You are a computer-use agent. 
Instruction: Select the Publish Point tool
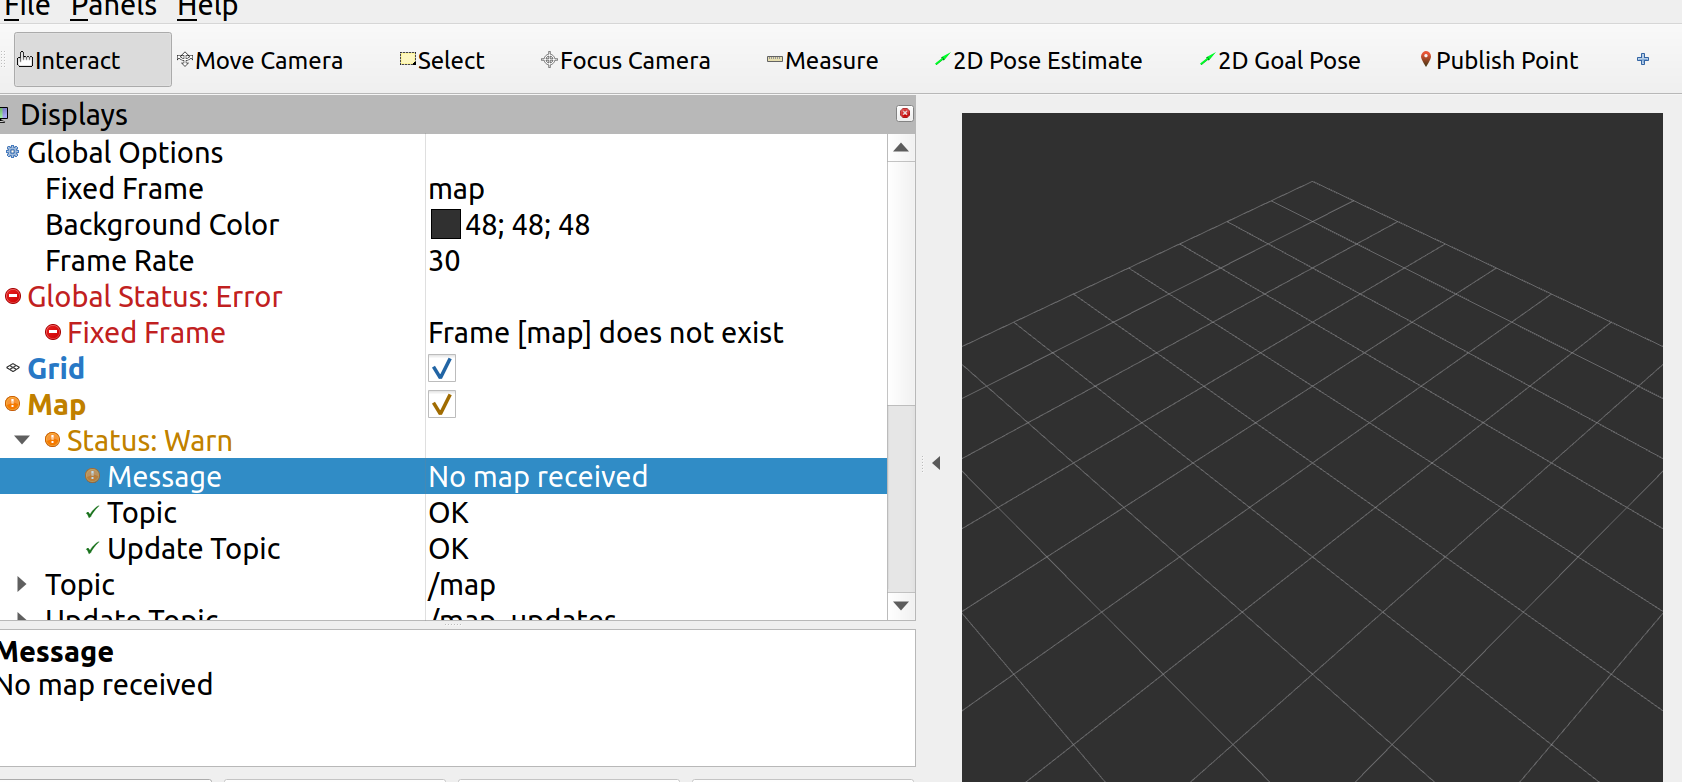(x=1499, y=60)
